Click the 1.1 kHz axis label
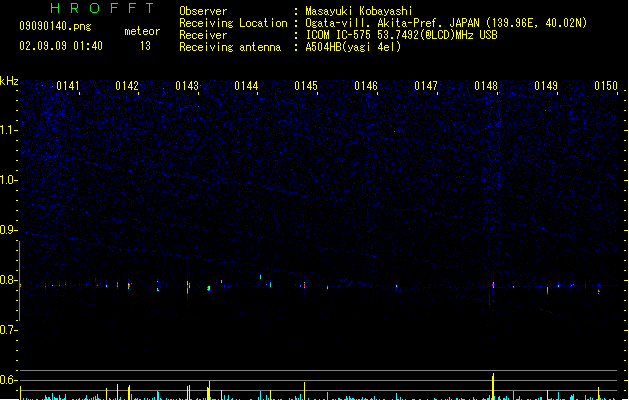The image size is (629, 400). tap(8, 130)
